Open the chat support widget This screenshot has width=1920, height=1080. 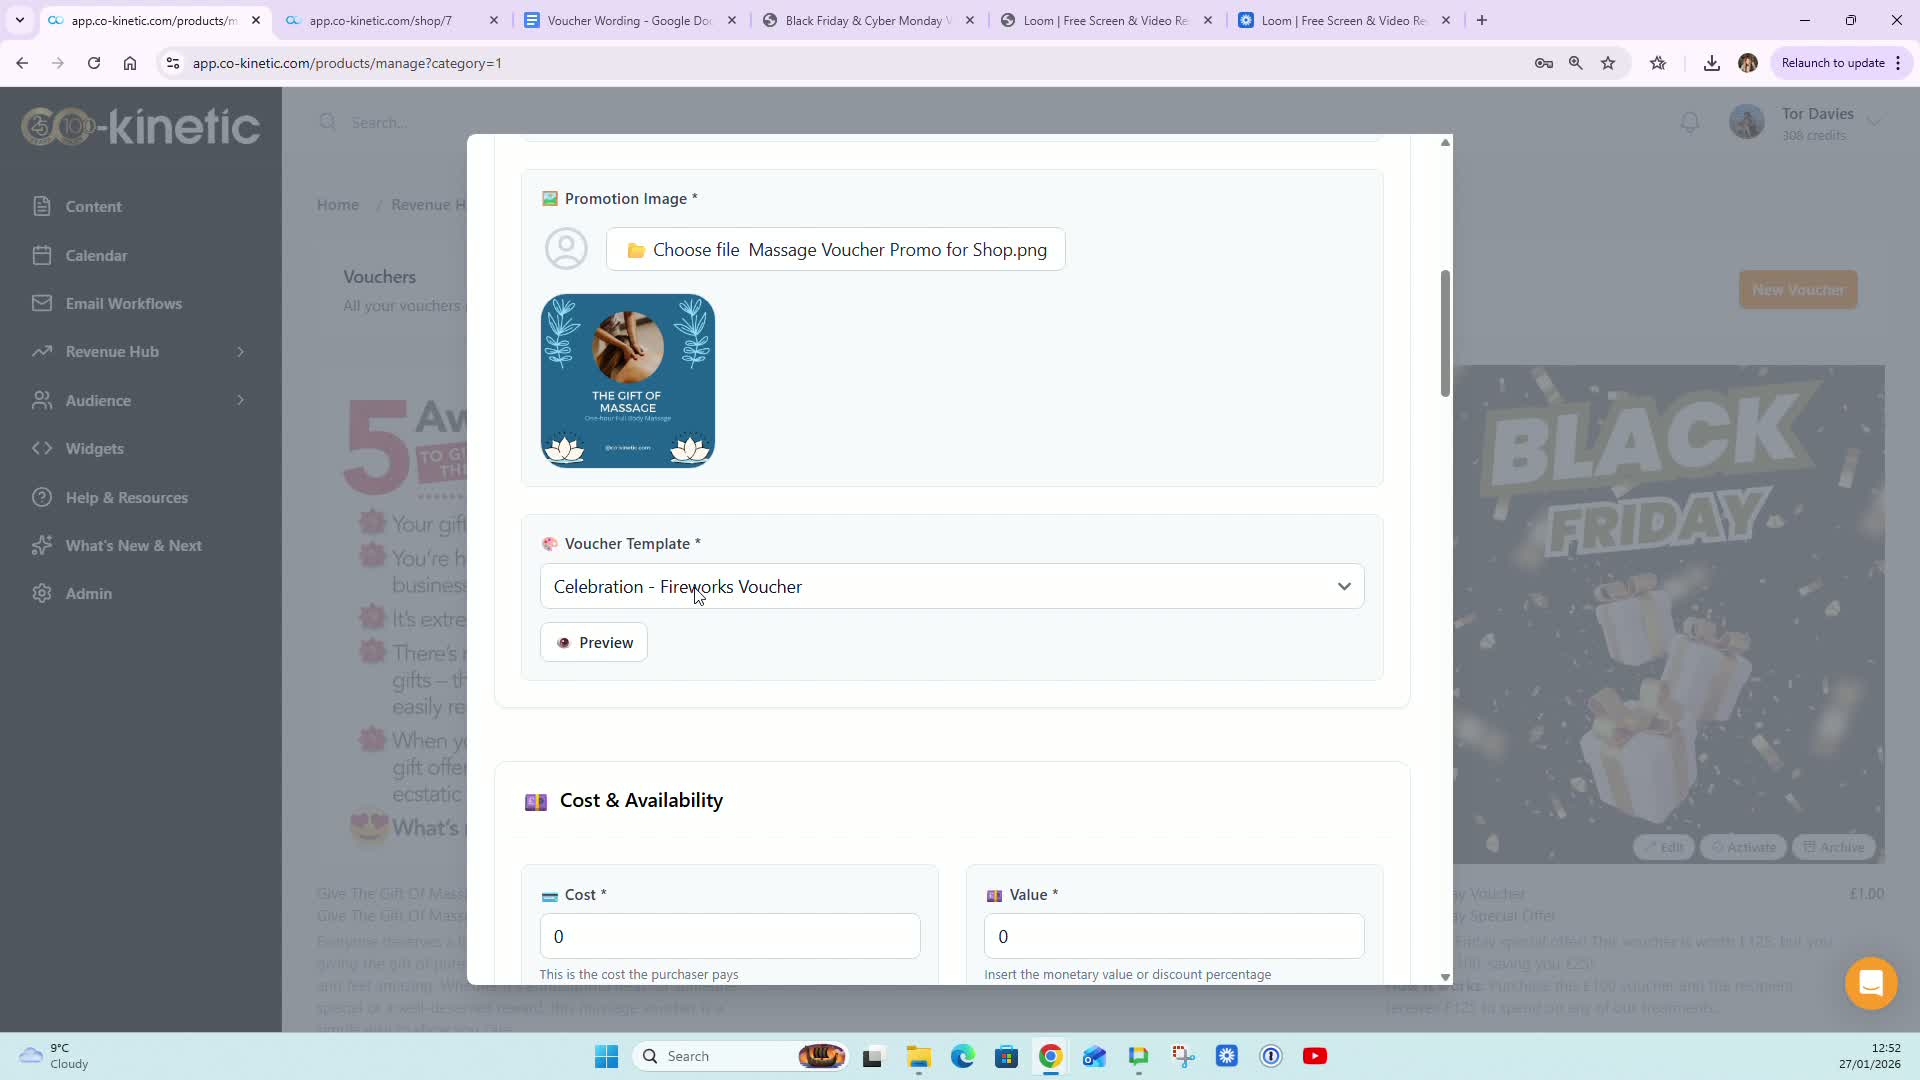[1871, 983]
